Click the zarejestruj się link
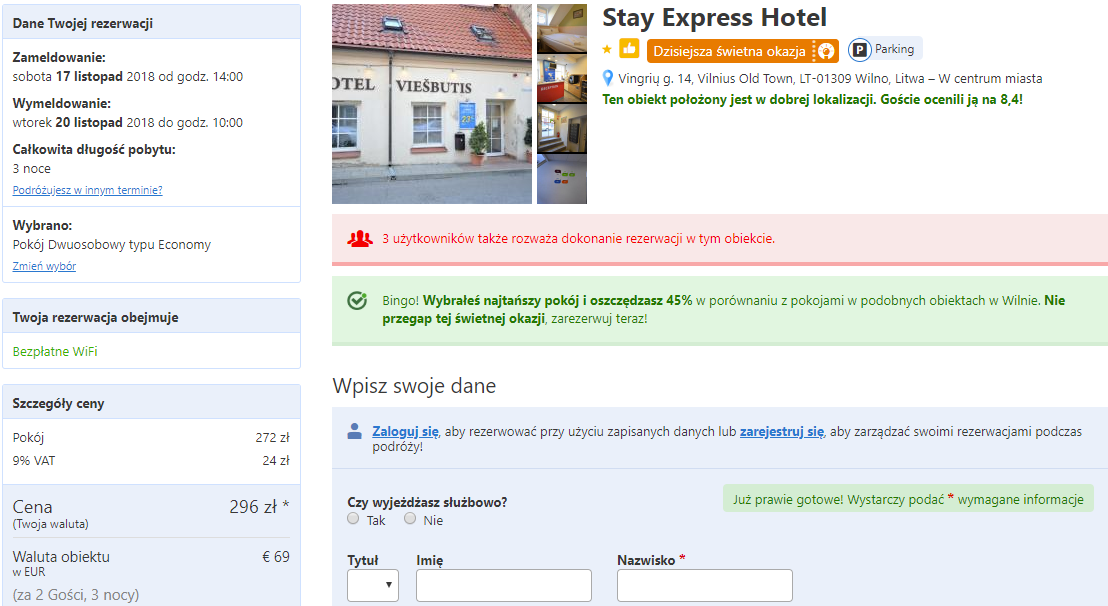Screen dimensions: 1108x606 tap(782, 431)
